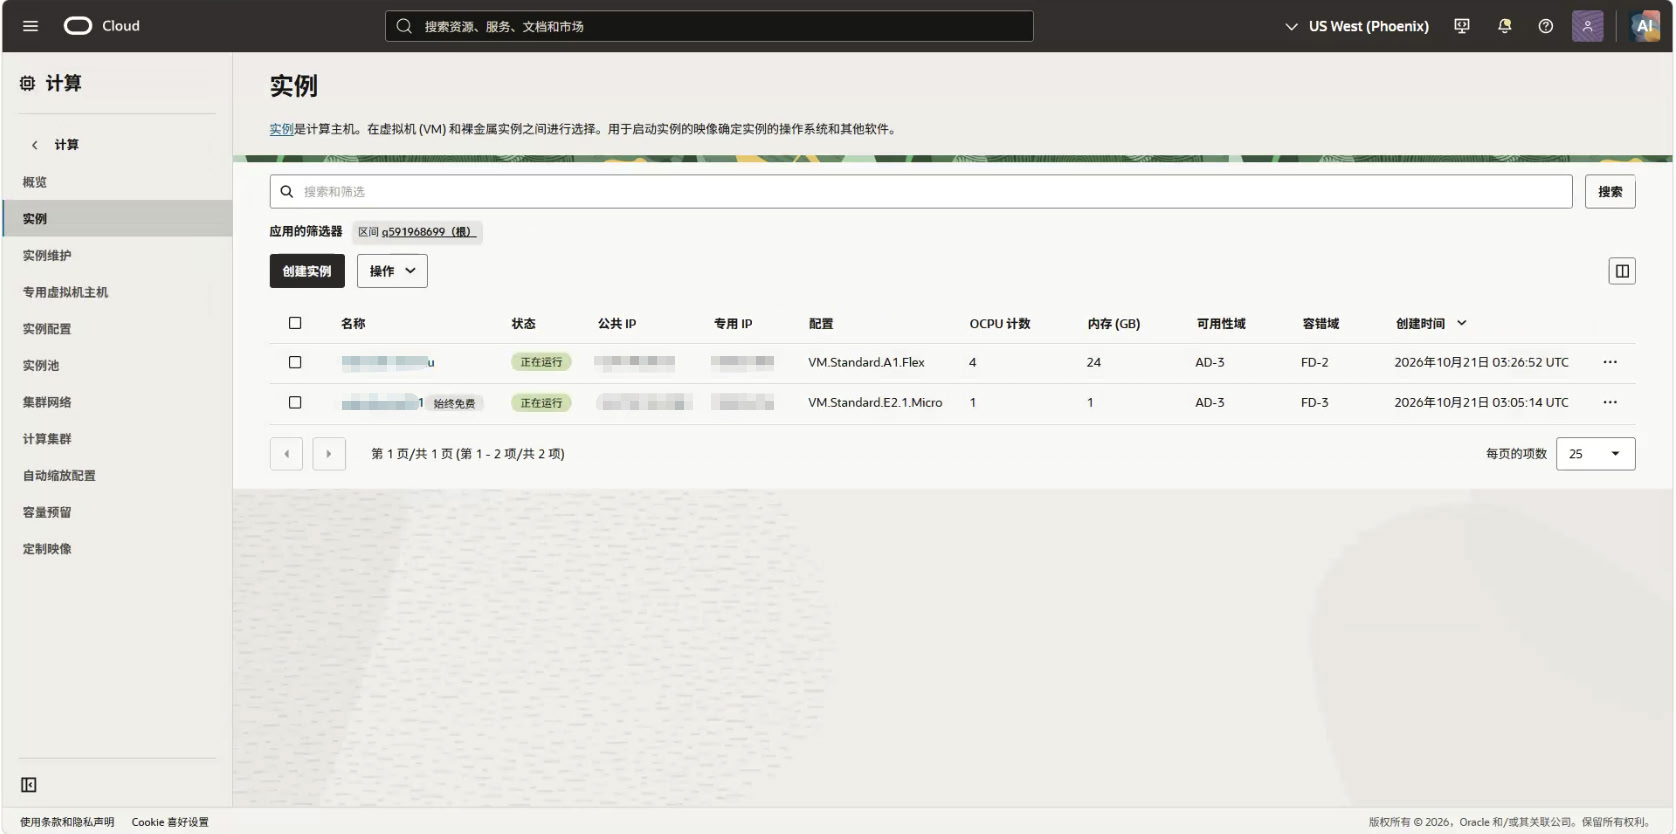This screenshot has width=1676, height=834.
Task: Click the magnifier icon in the top search bar
Action: (x=404, y=26)
